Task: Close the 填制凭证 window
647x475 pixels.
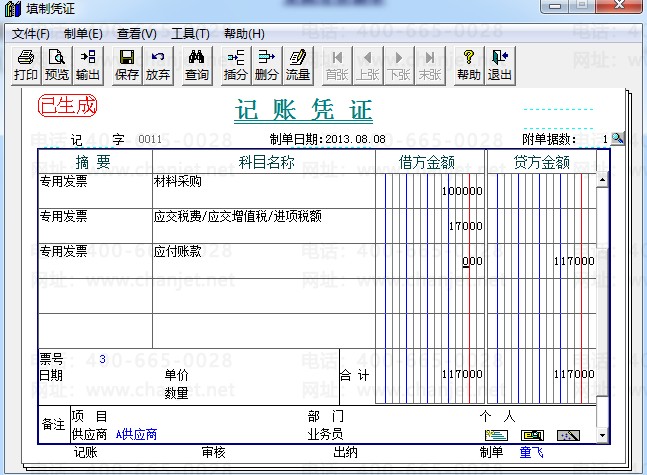Action: (x=619, y=6)
